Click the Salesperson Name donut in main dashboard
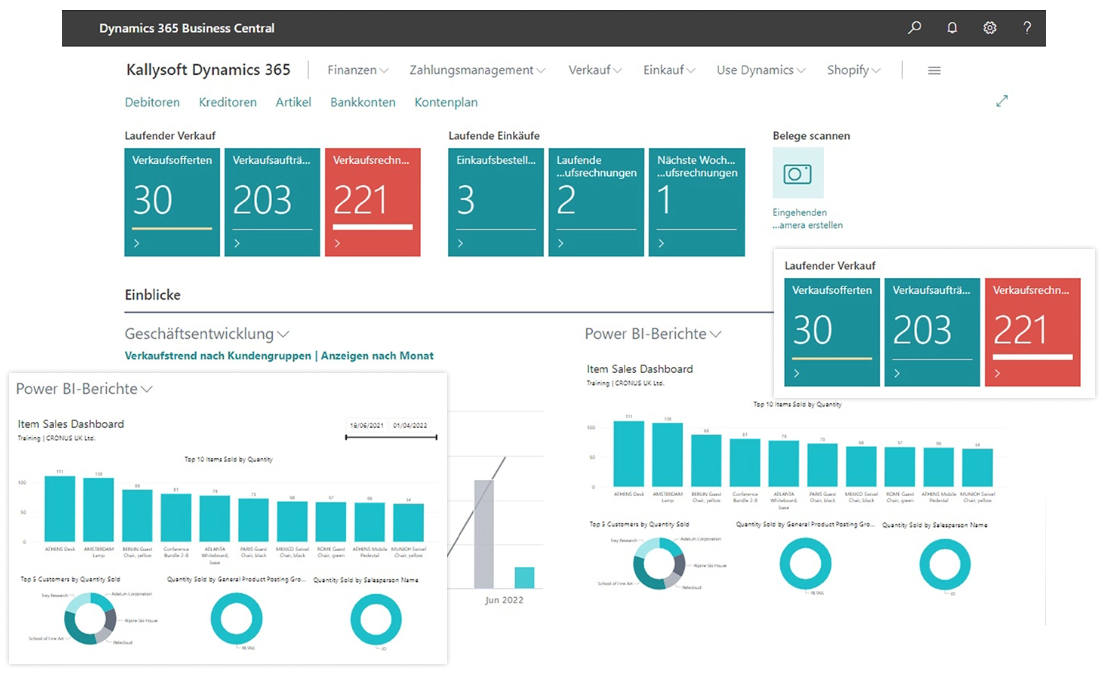Viewport: 1110px width, 680px height. click(945, 564)
